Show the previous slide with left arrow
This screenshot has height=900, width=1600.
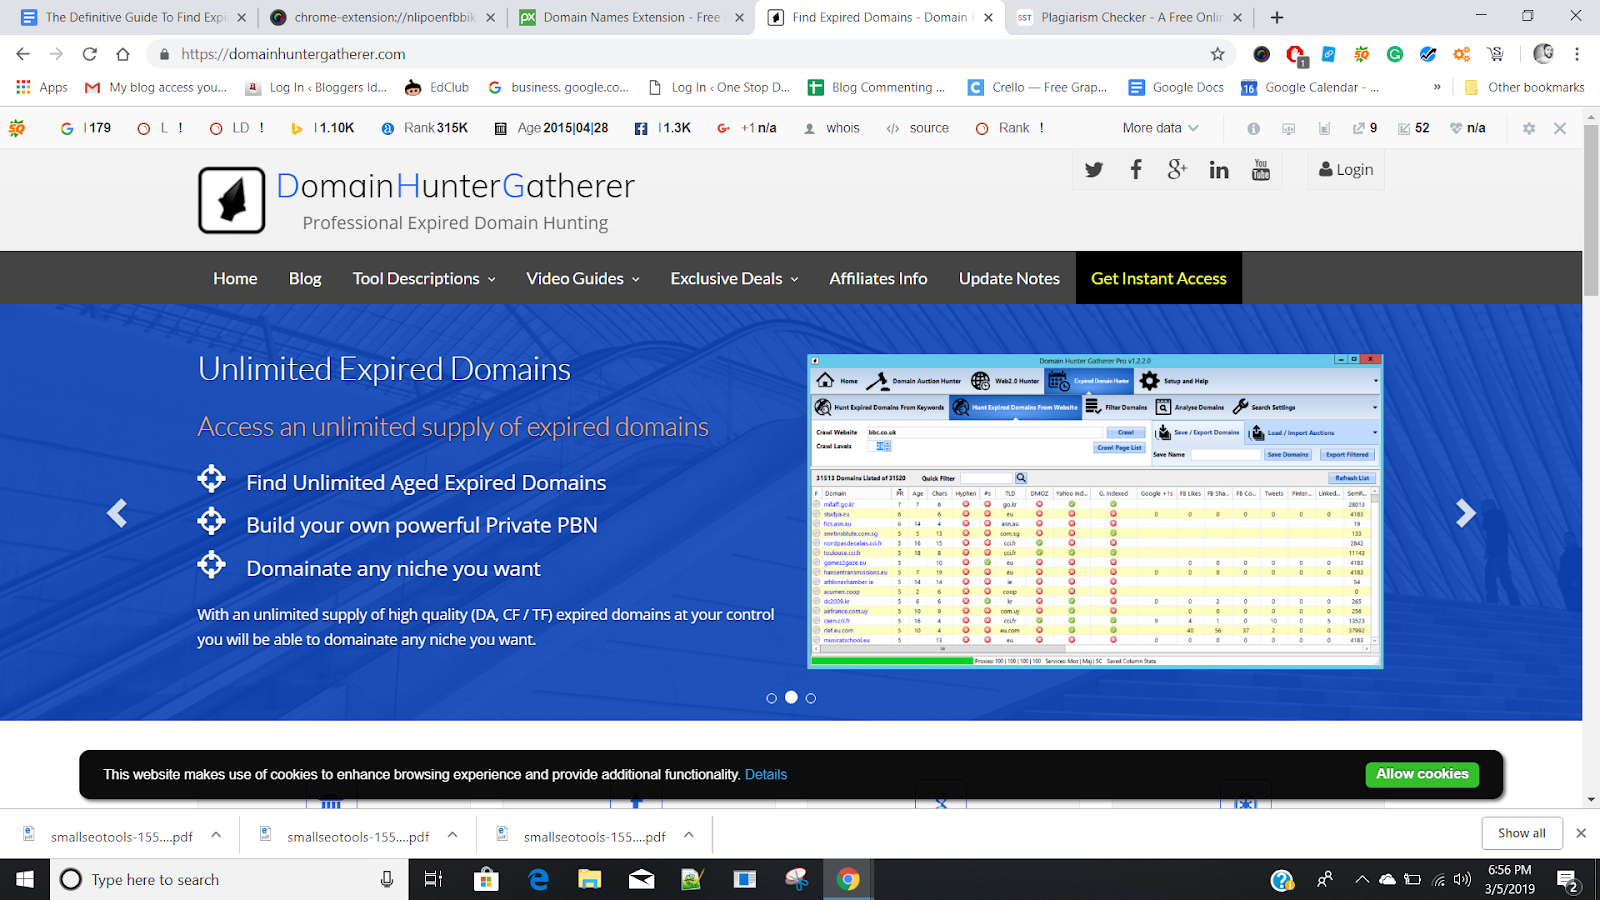point(117,513)
